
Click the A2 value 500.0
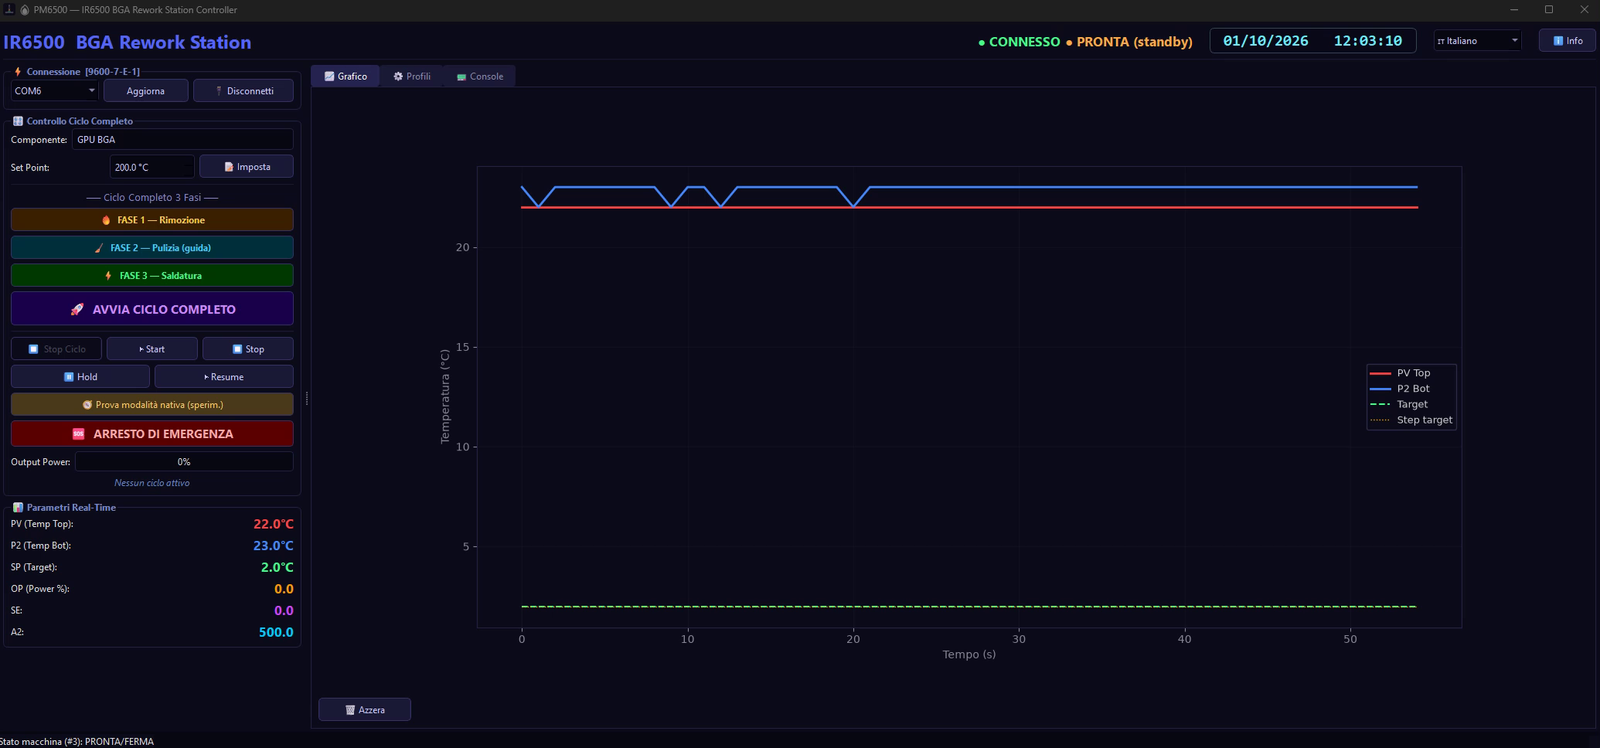pos(276,632)
